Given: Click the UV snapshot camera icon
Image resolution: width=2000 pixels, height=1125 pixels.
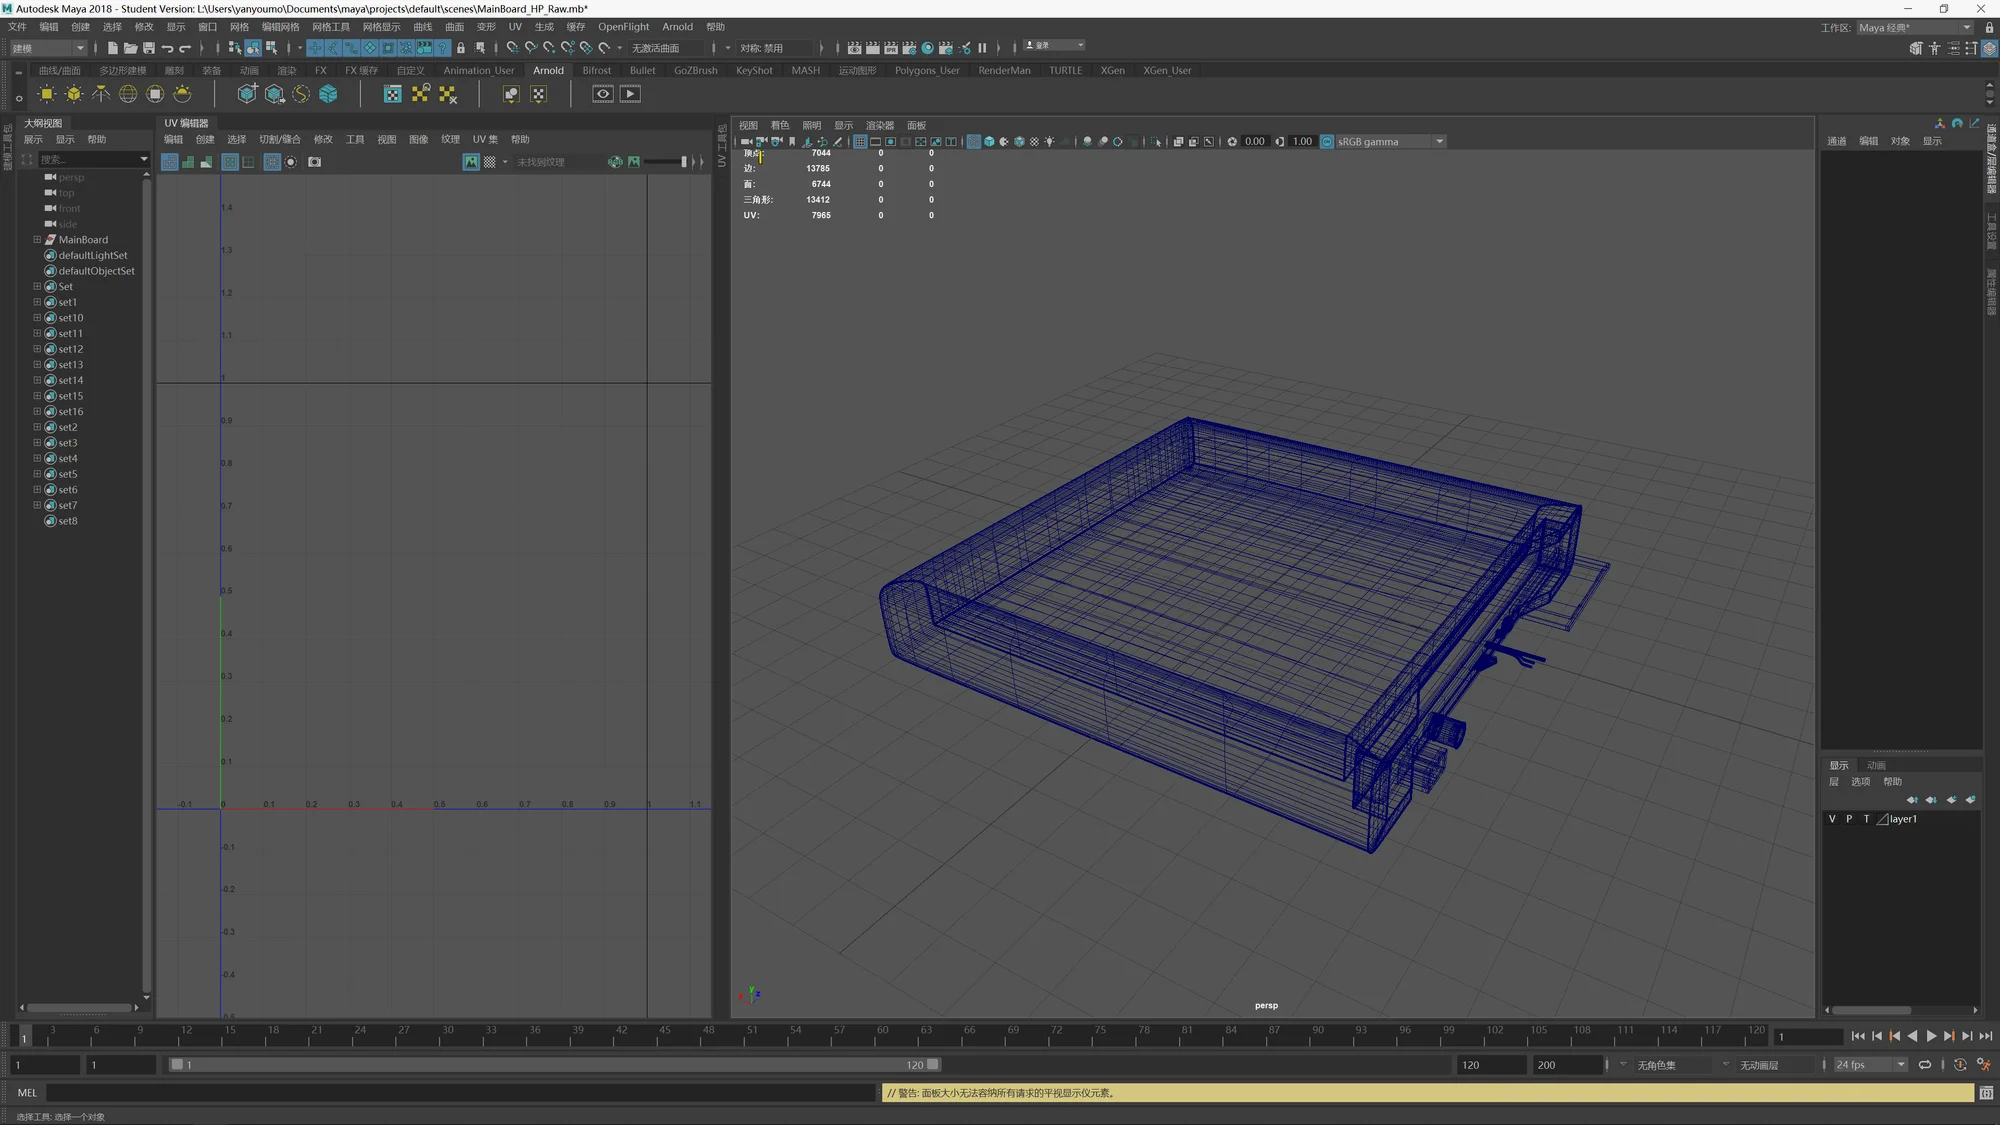Looking at the screenshot, I should coord(315,162).
